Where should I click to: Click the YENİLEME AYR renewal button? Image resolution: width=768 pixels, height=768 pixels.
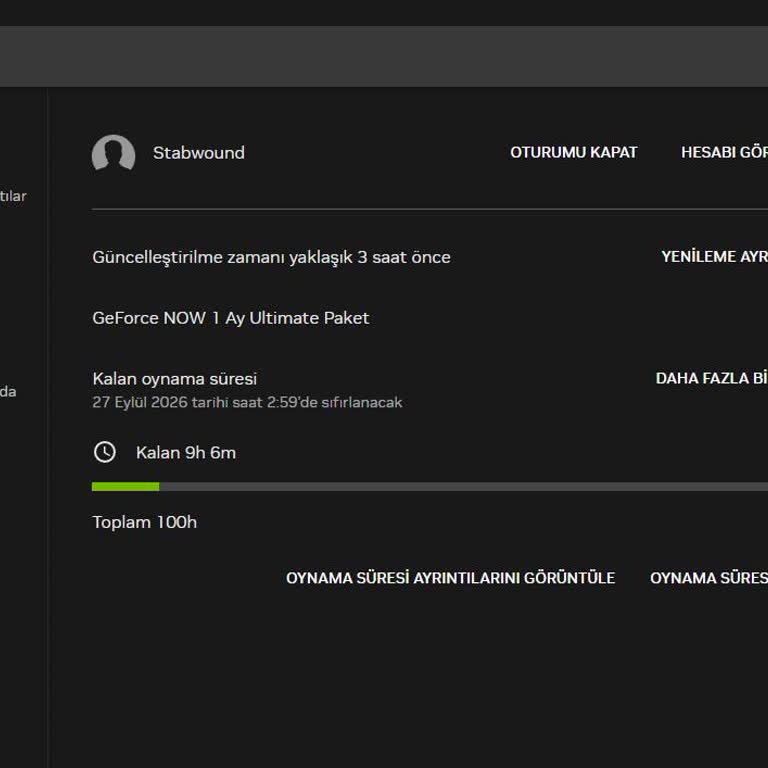pos(714,257)
